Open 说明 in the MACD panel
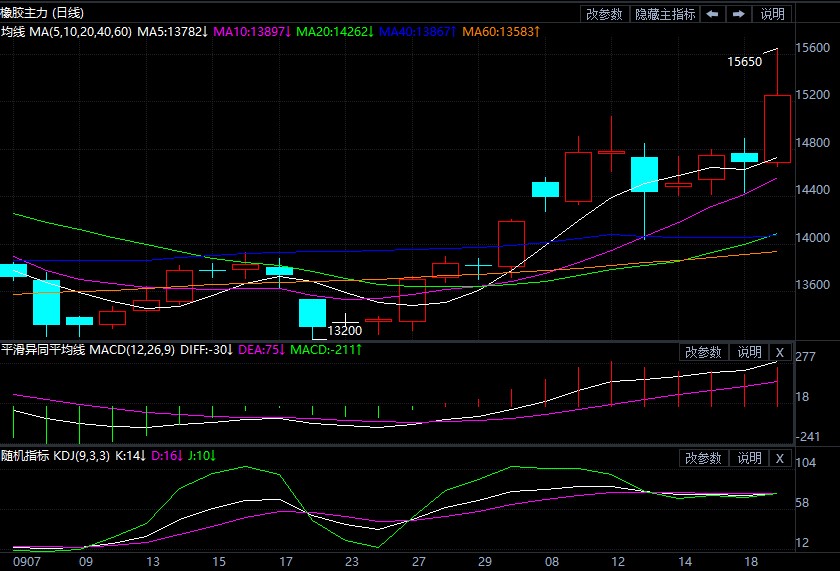This screenshot has width=840, height=571. click(749, 352)
